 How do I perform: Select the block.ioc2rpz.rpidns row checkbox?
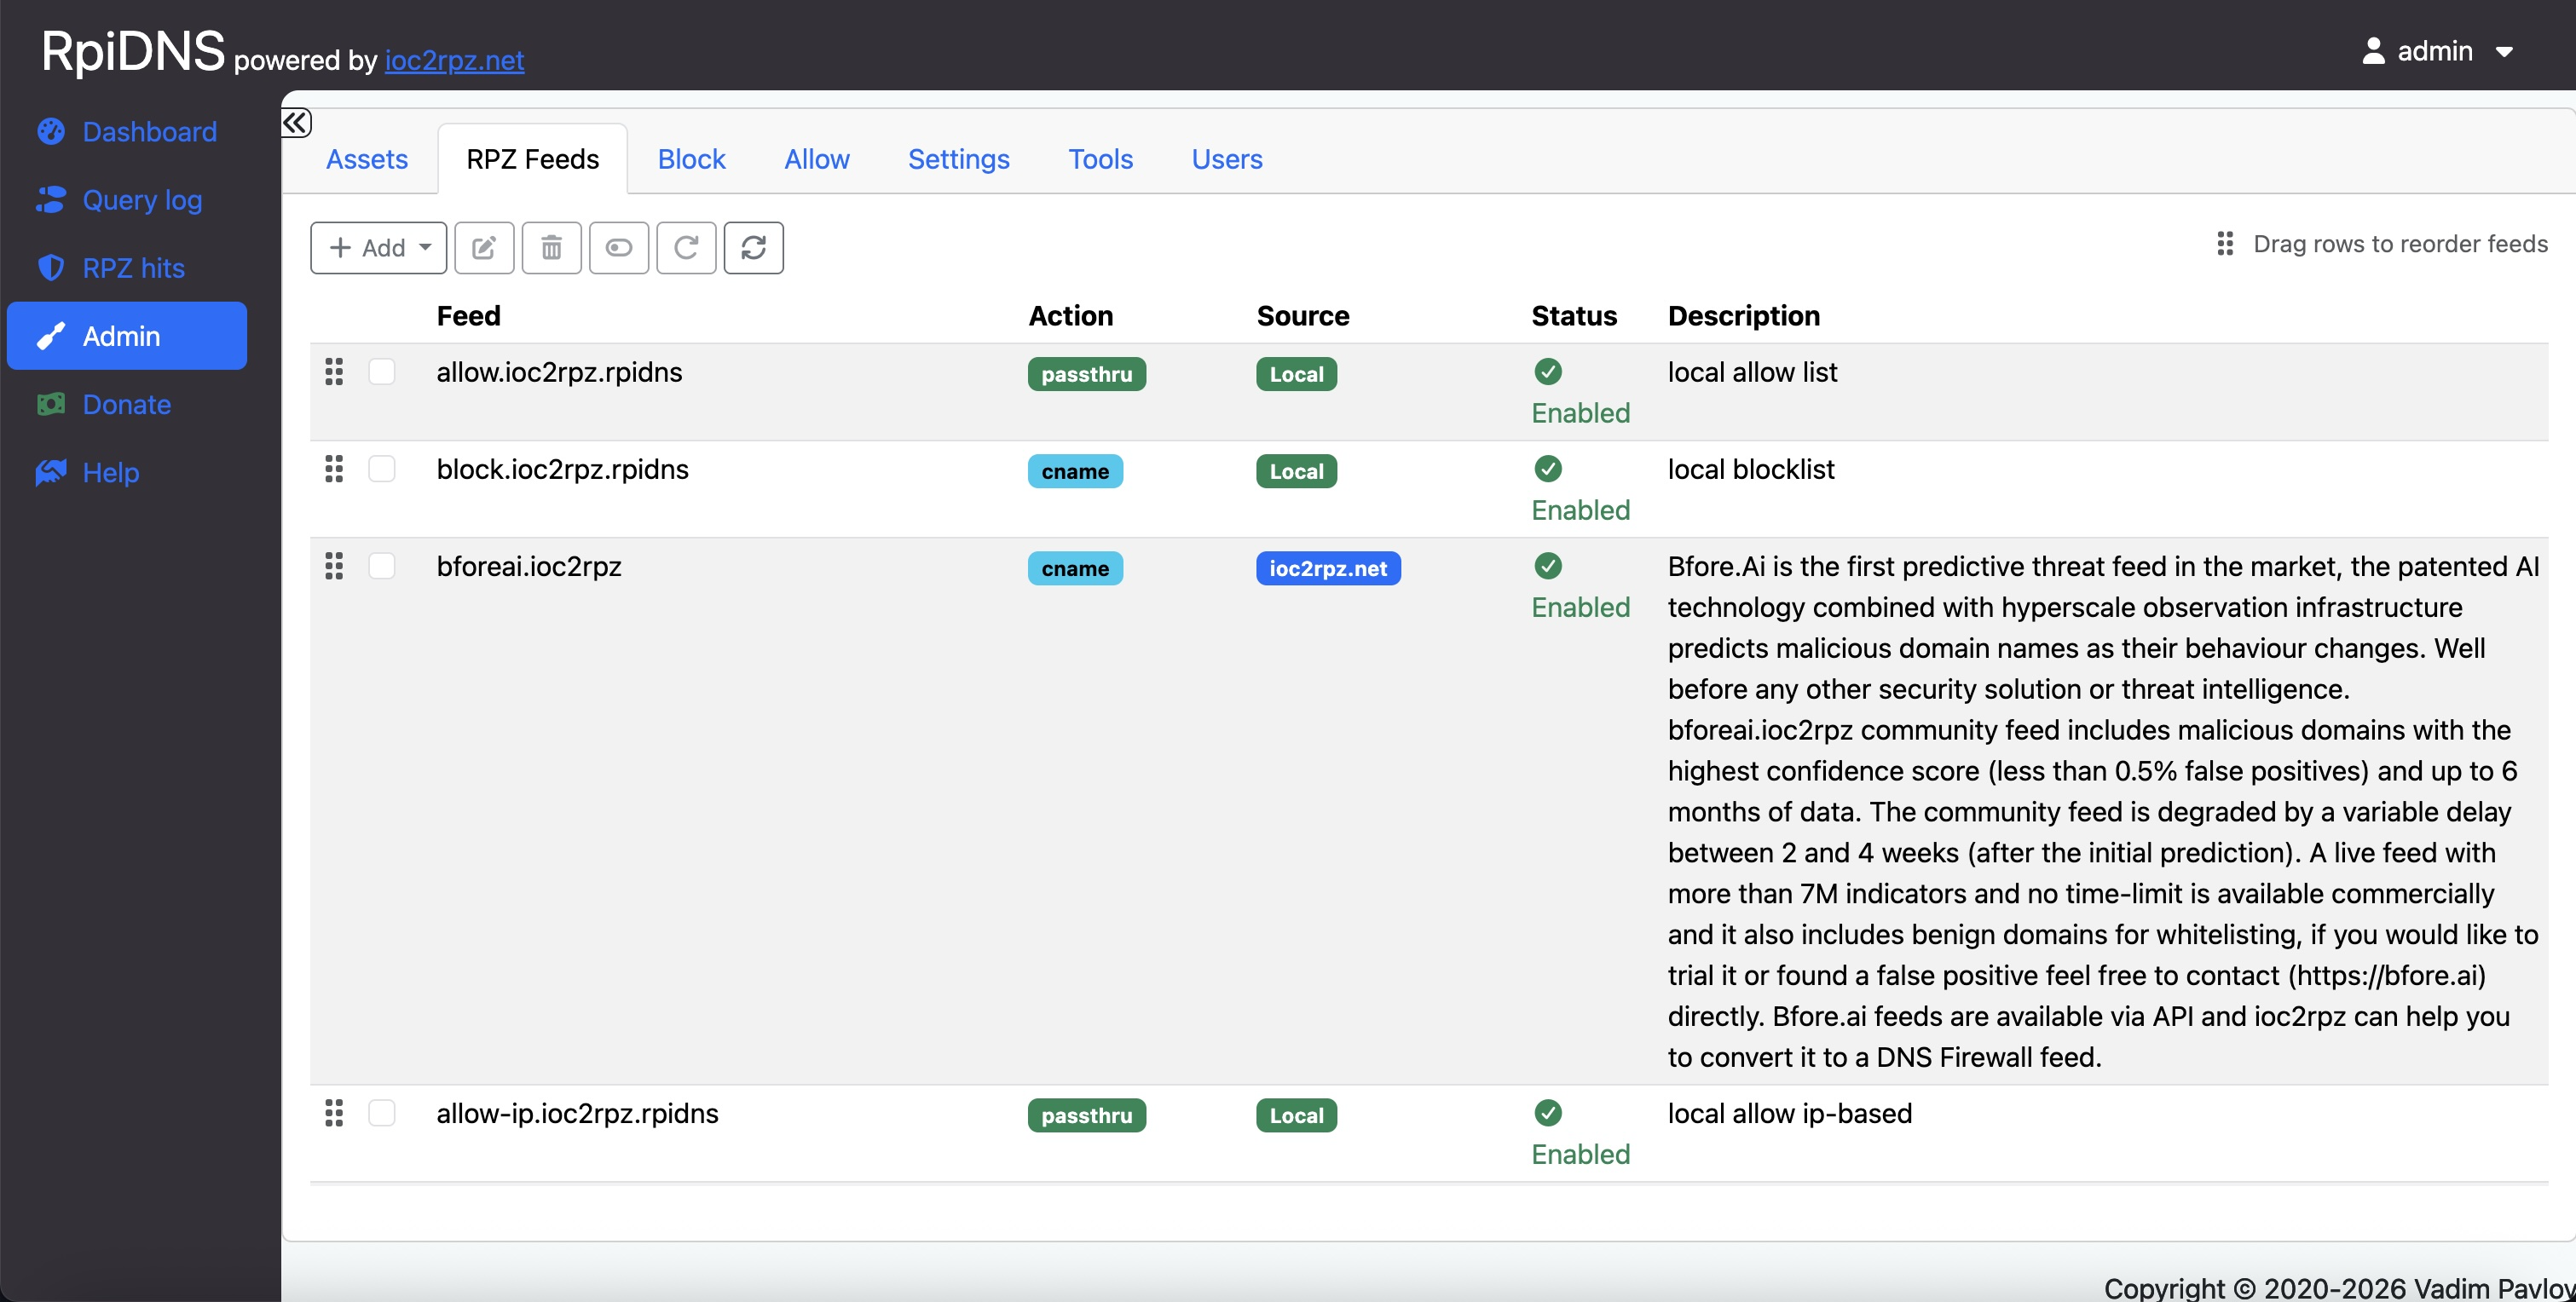[382, 469]
